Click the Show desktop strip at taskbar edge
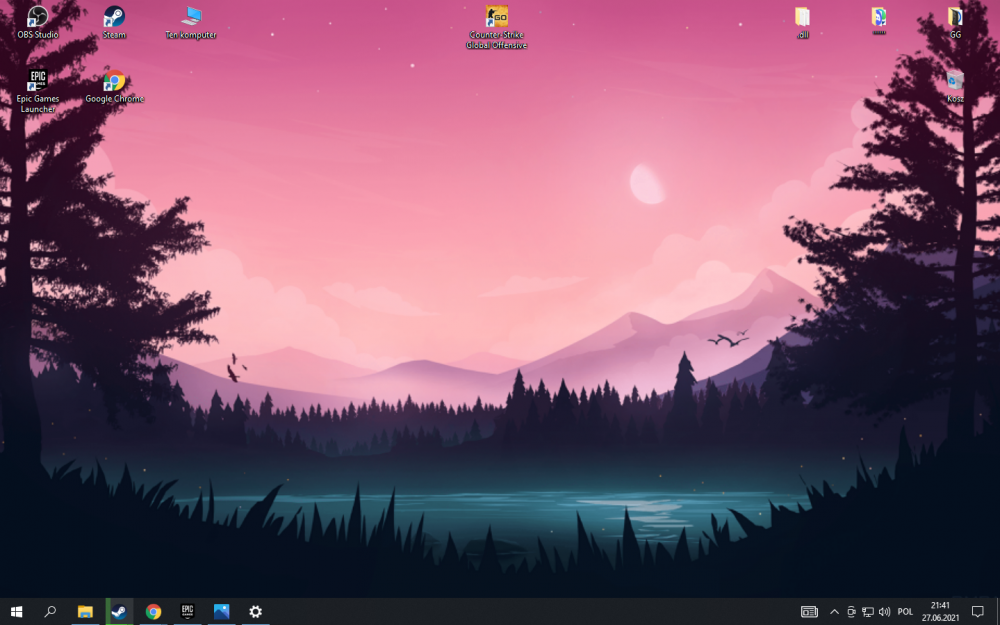Viewport: 1000px width, 625px height. point(997,612)
